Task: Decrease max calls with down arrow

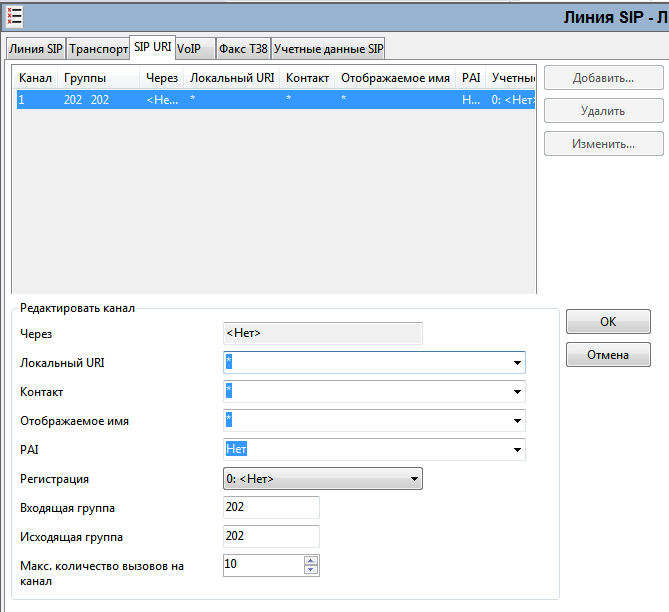Action: coord(311,570)
